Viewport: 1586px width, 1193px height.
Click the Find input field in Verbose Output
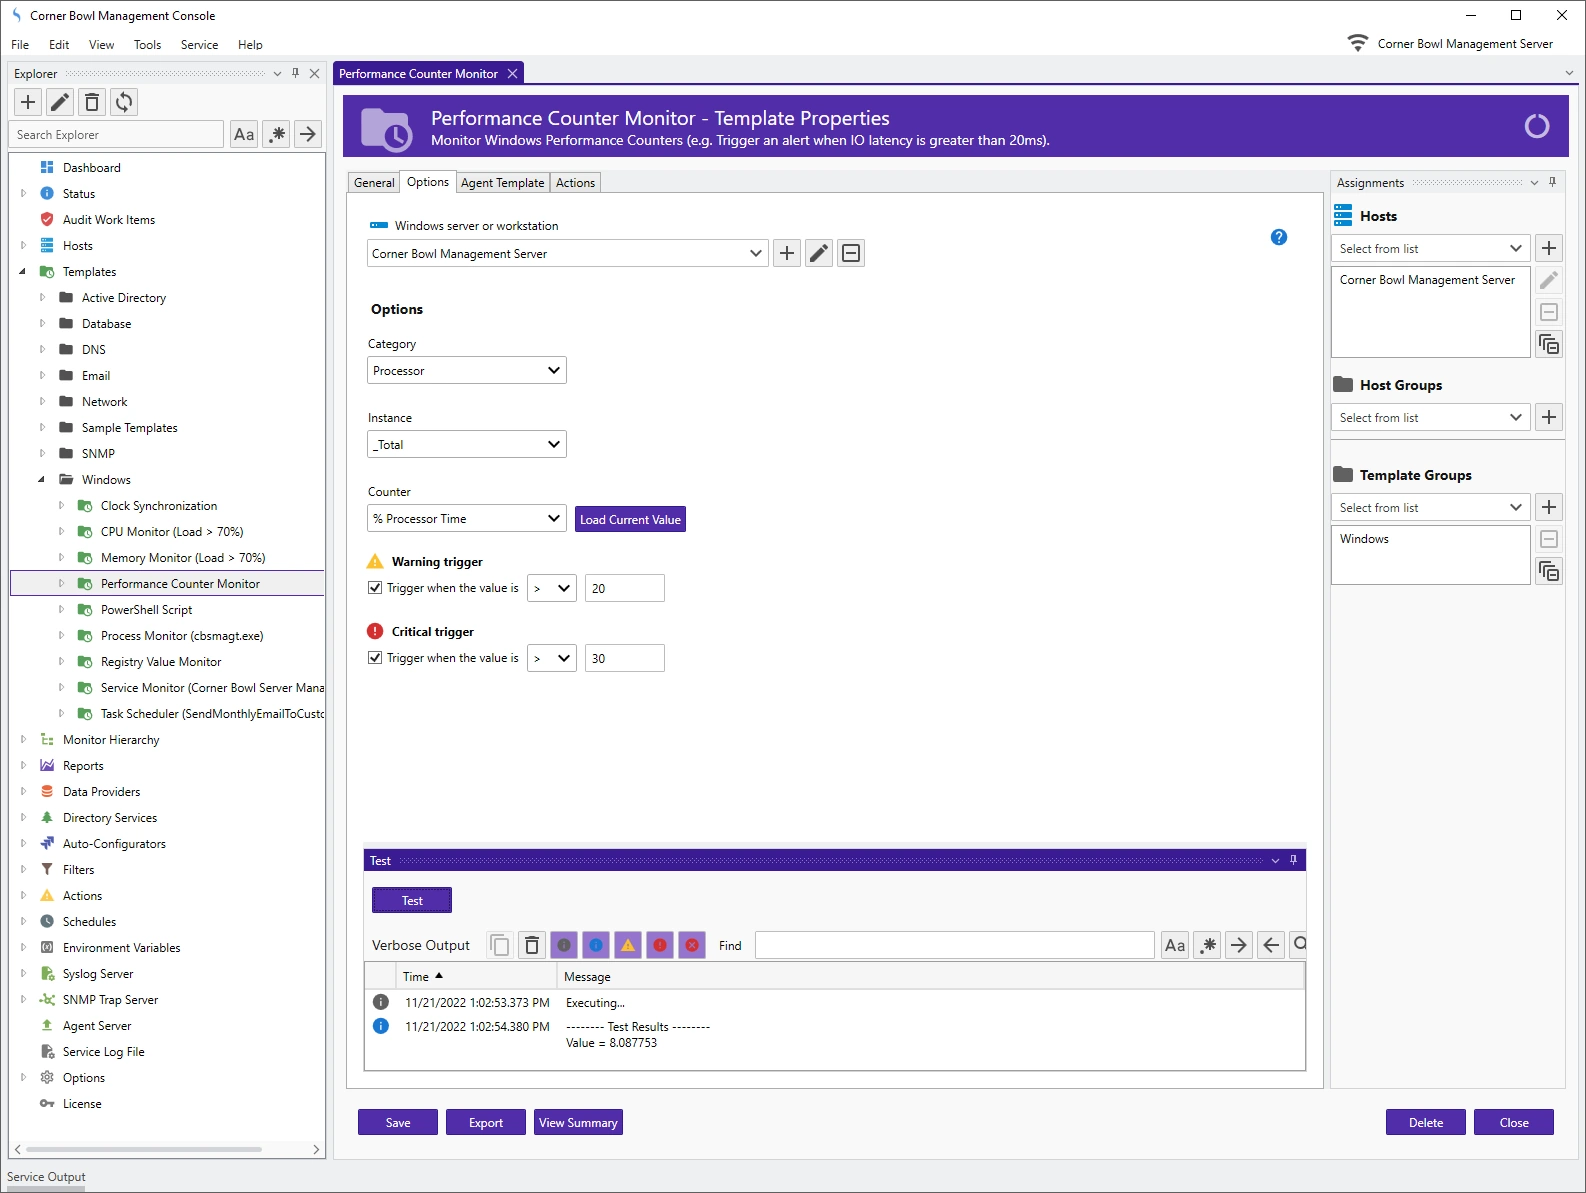click(x=954, y=946)
